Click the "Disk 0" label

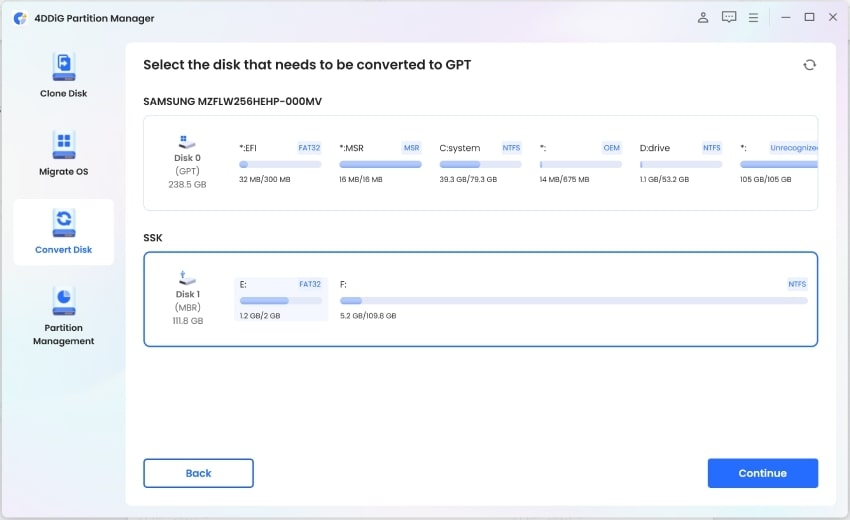[x=187, y=158]
